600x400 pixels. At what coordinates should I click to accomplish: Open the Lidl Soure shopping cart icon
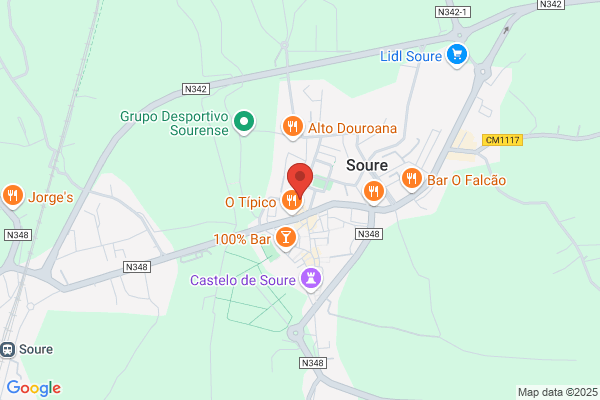[457, 55]
